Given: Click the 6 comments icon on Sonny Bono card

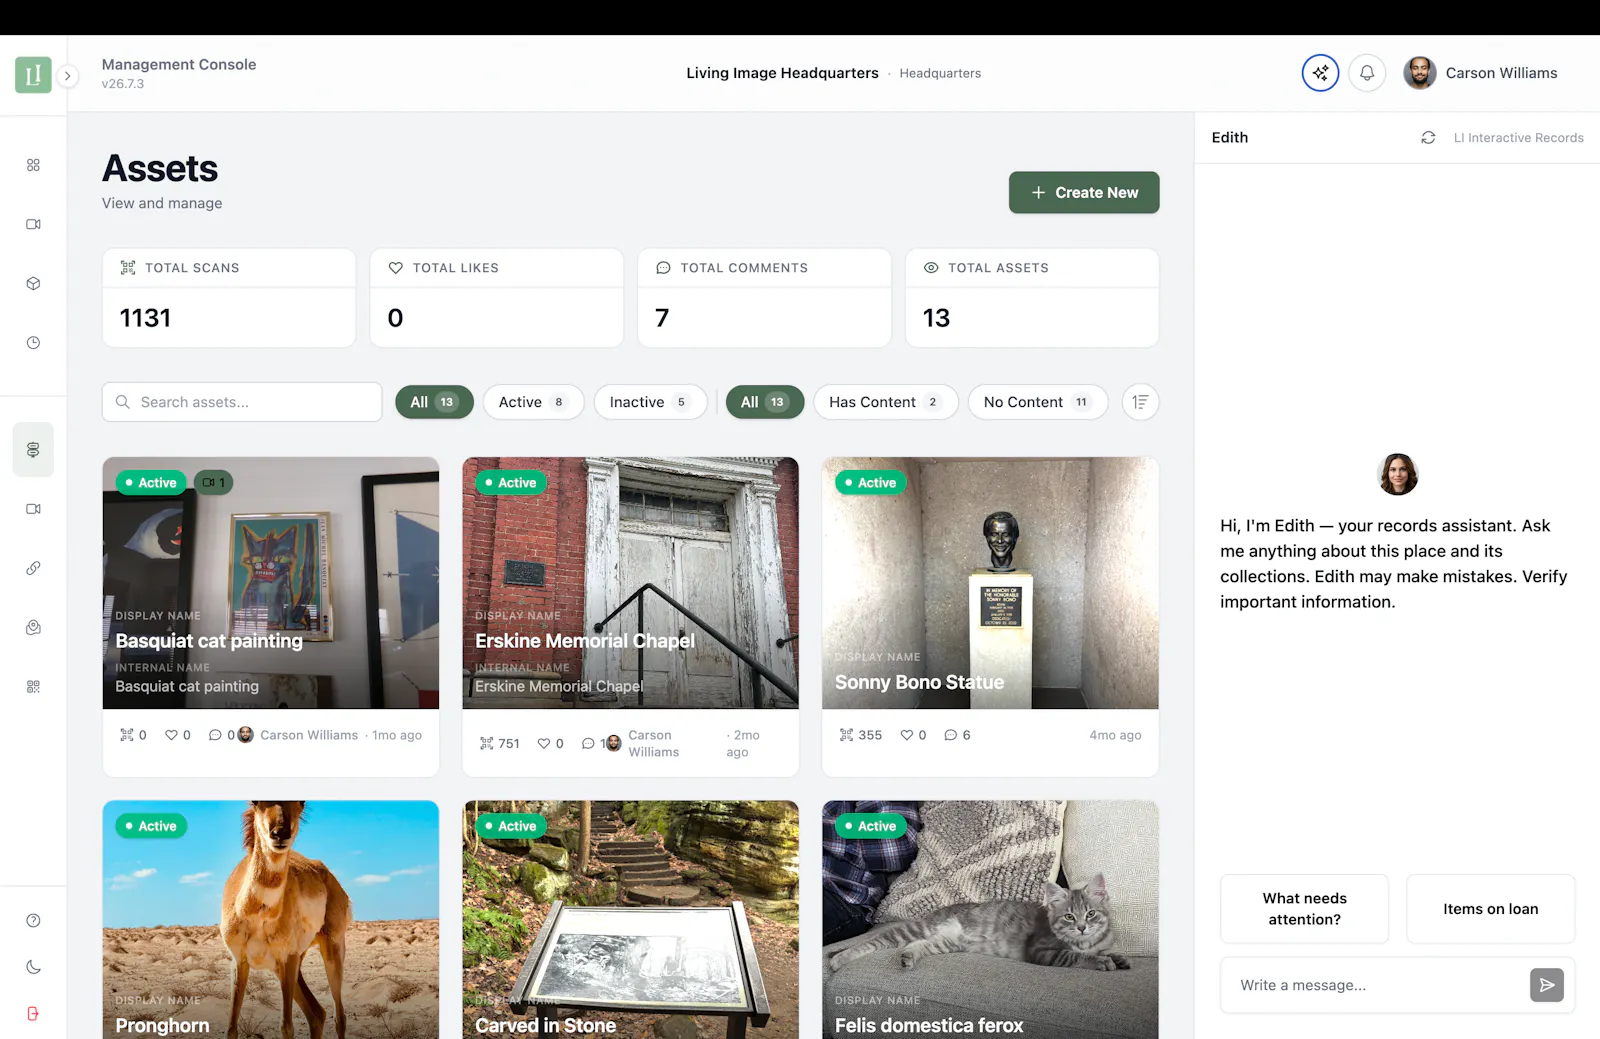Looking at the screenshot, I should click(x=951, y=735).
